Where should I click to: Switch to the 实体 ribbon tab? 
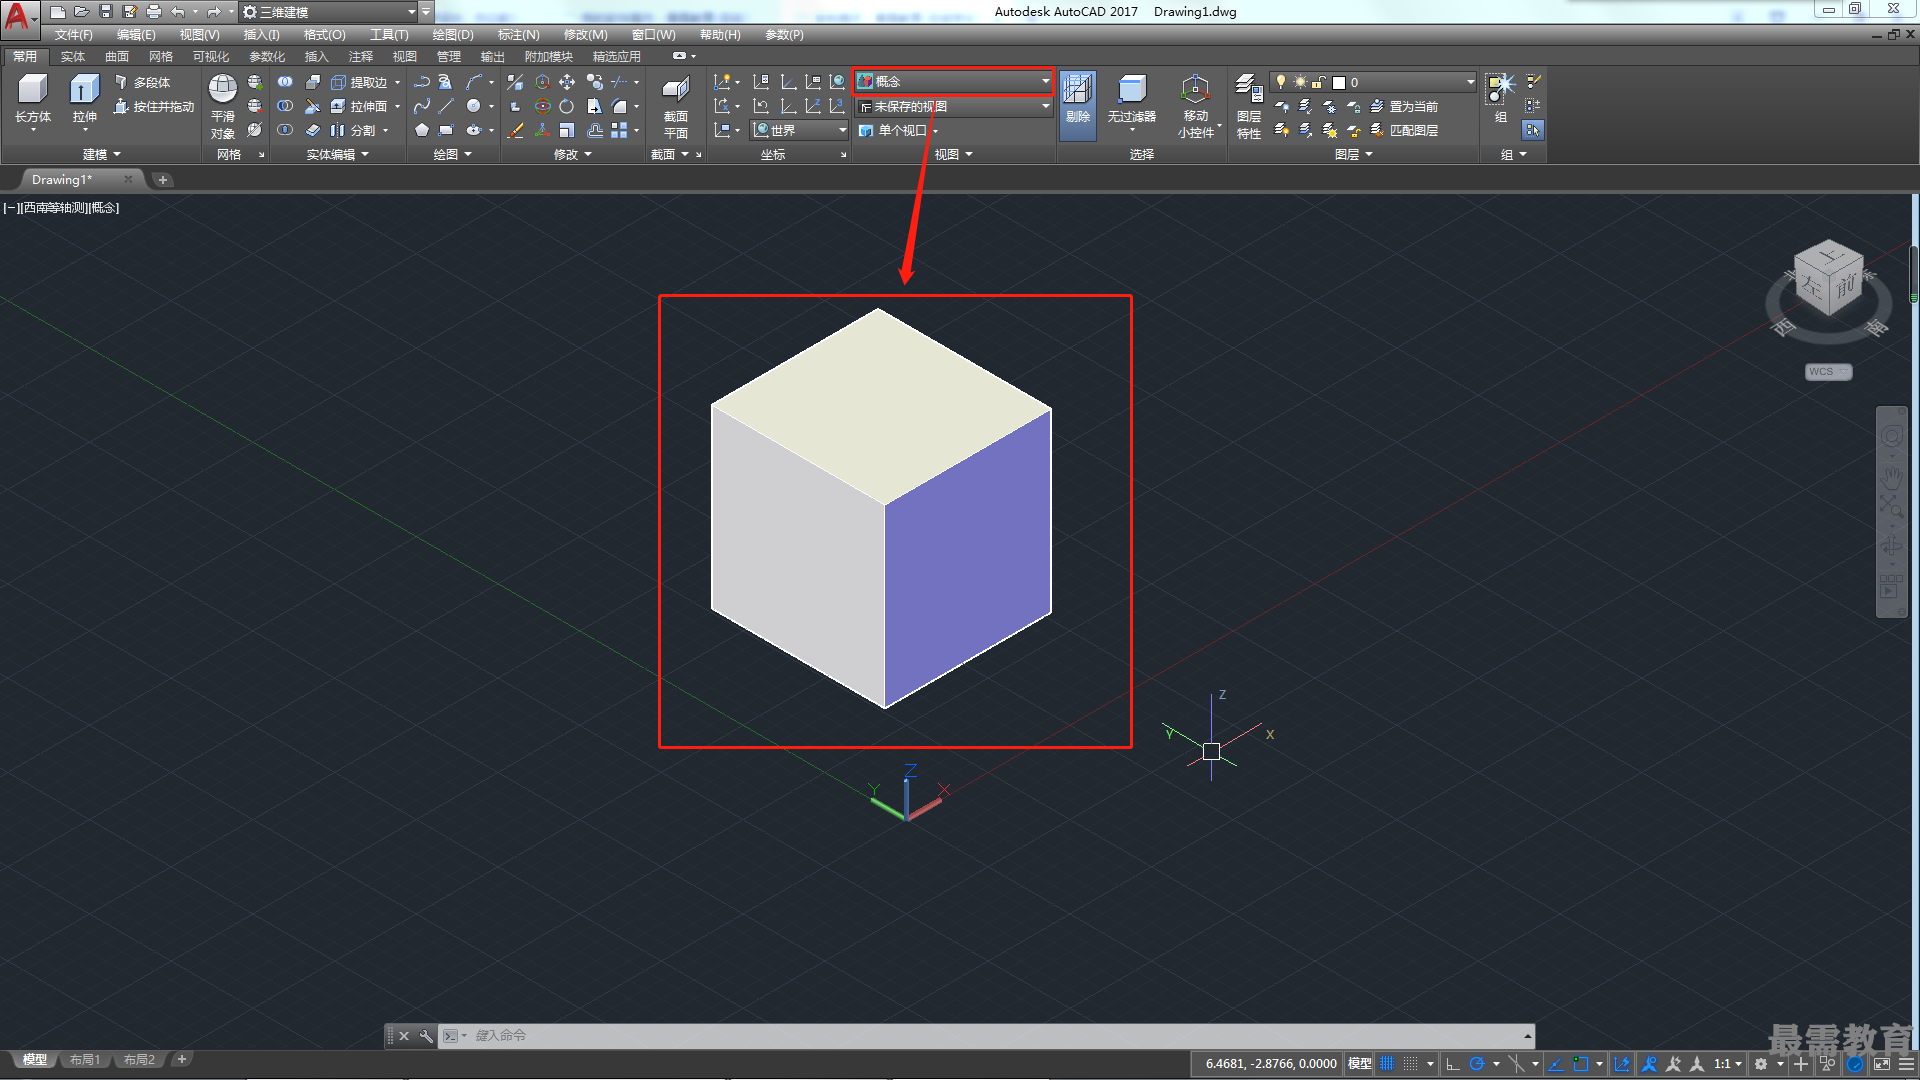pyautogui.click(x=73, y=57)
